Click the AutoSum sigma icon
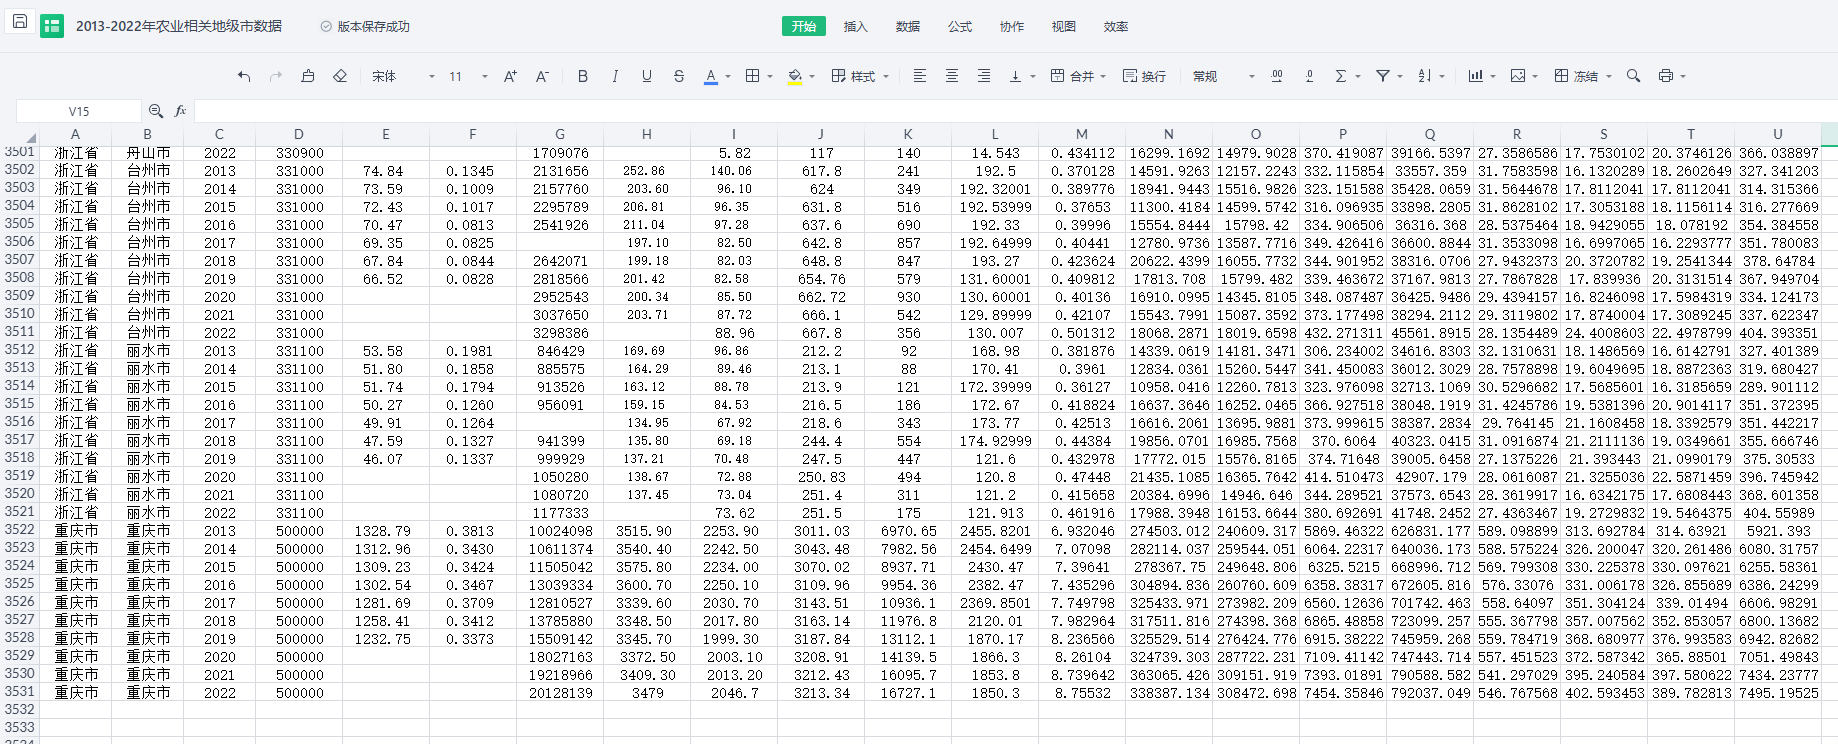The width and height of the screenshot is (1838, 744). click(x=1341, y=76)
